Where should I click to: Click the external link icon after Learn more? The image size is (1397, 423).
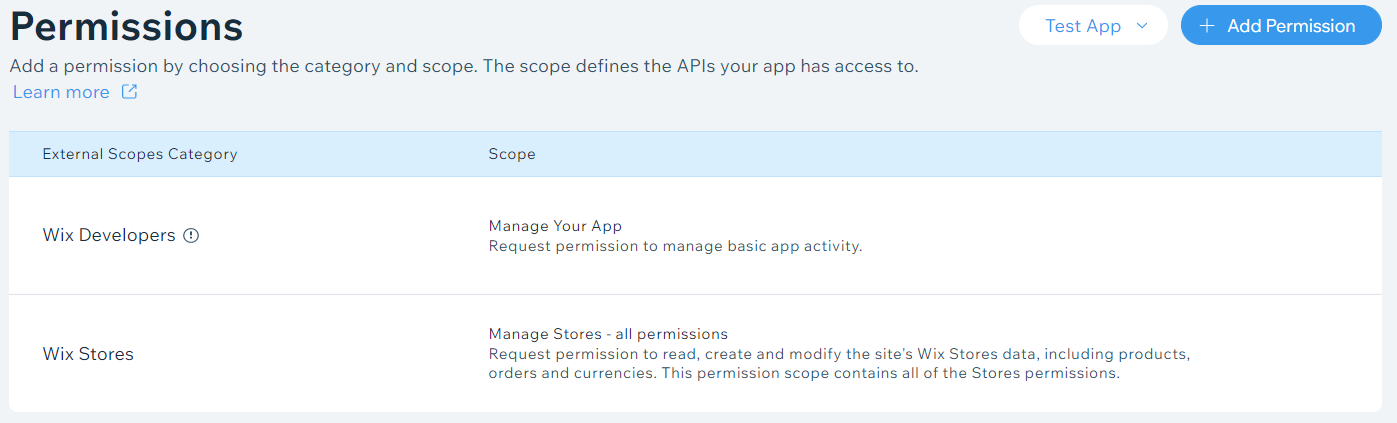pos(129,92)
